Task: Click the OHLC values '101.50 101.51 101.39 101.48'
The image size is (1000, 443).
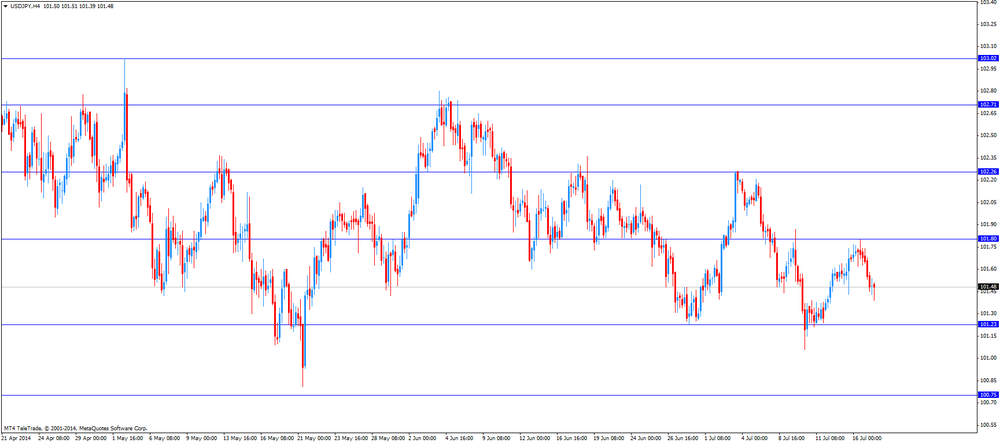Action: [79, 6]
